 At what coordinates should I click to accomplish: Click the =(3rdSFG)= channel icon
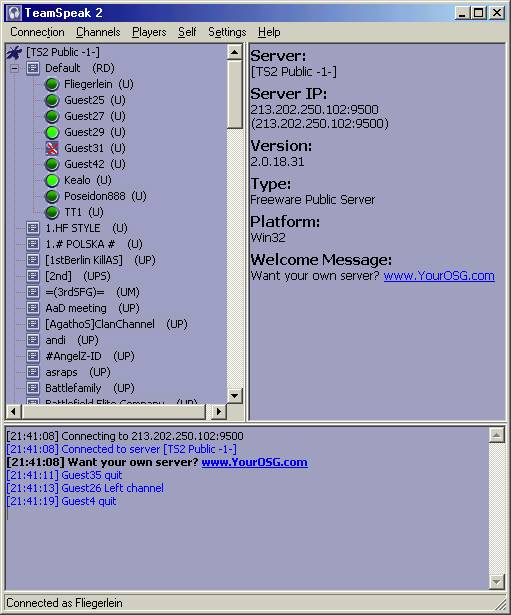click(33, 292)
